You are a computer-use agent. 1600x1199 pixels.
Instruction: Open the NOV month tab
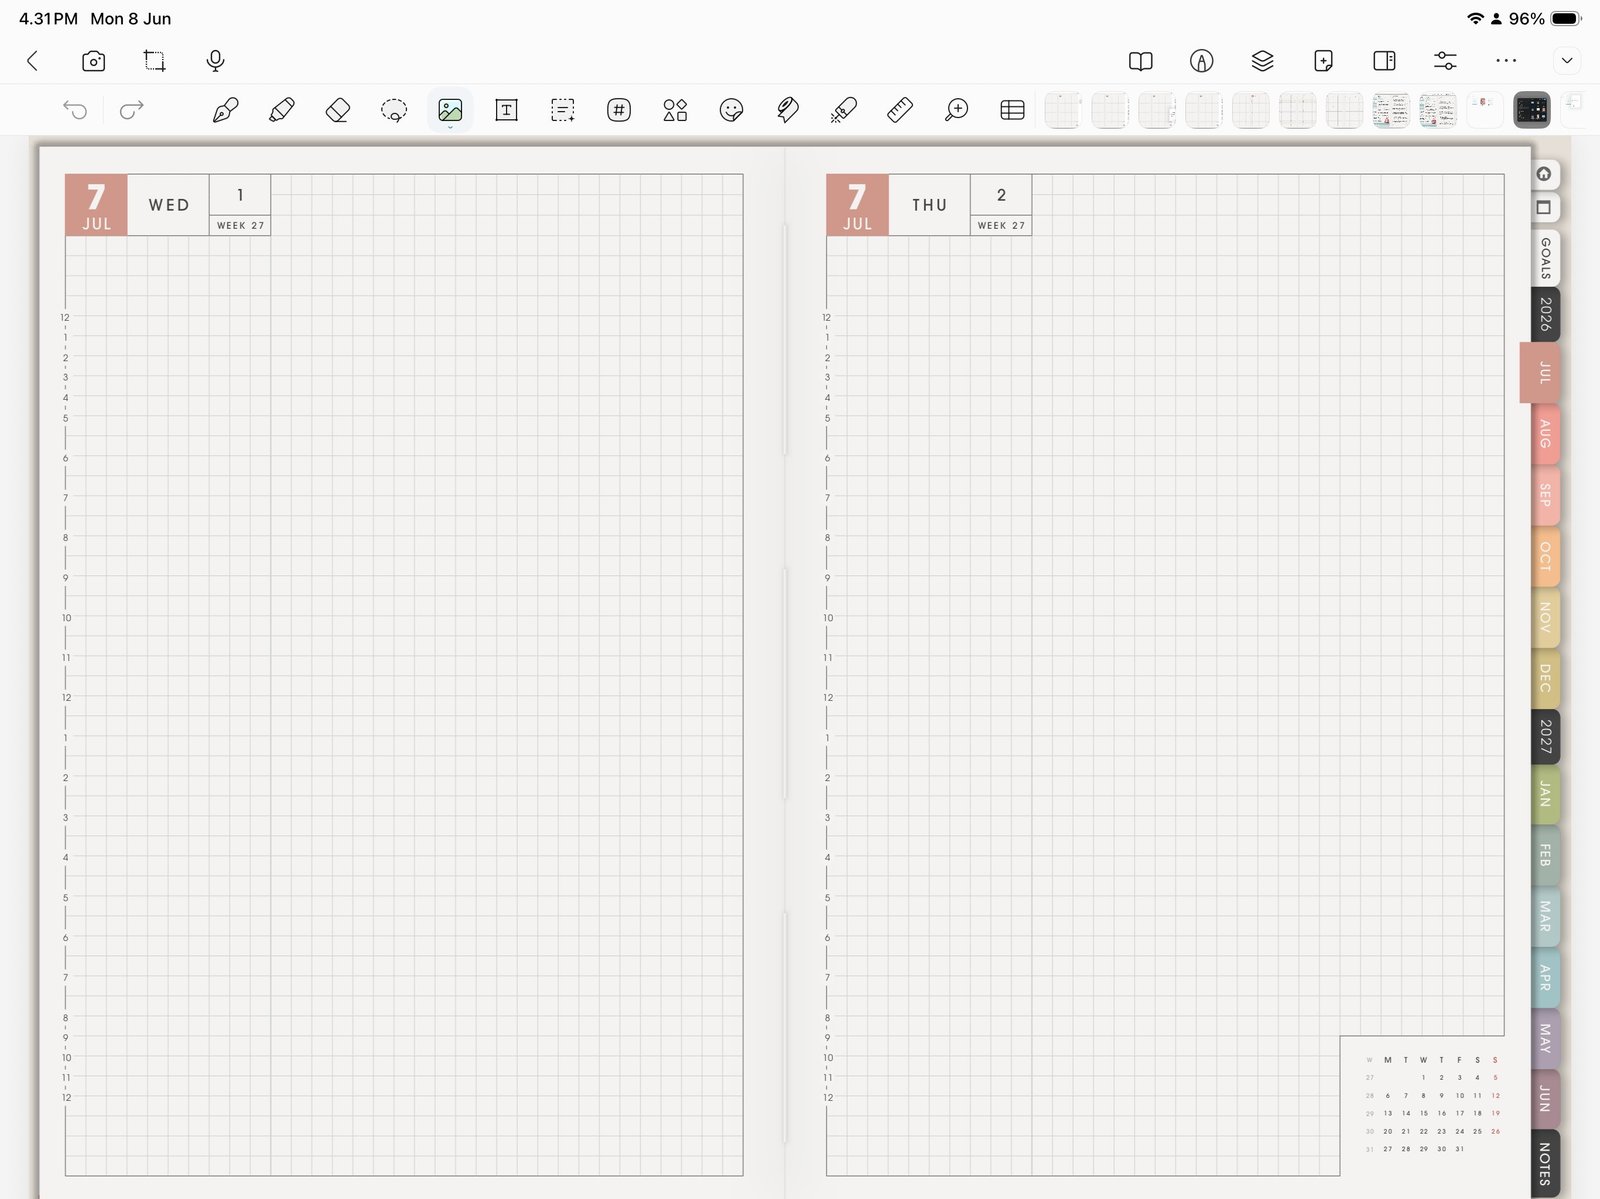pyautogui.click(x=1545, y=617)
